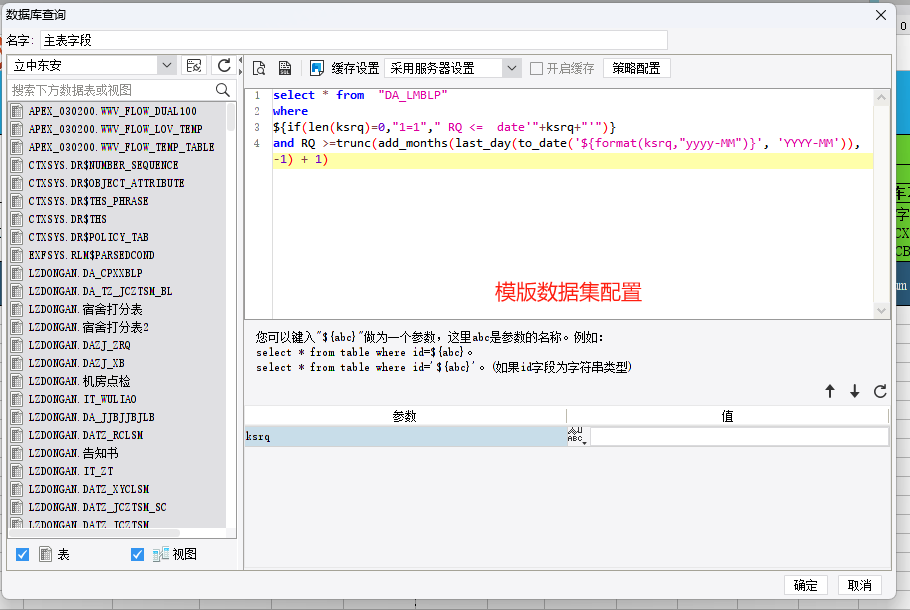Move parameter up with up arrow
The width and height of the screenshot is (910, 610).
click(x=830, y=391)
